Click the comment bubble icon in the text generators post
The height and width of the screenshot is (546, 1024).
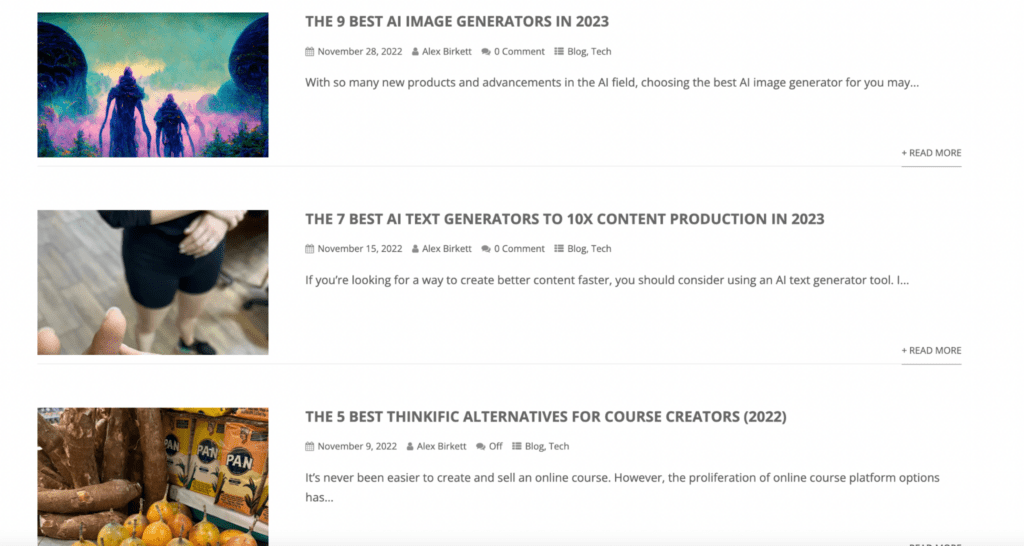486,249
